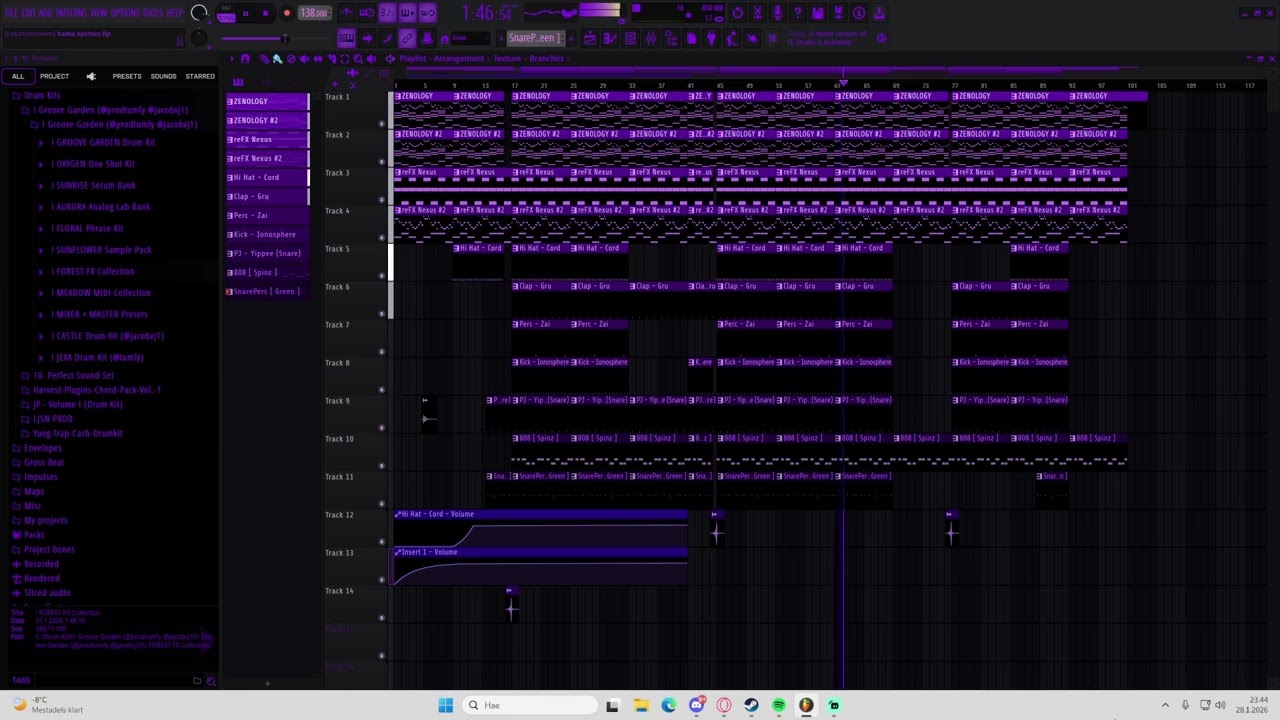Open the Line snap dropdown
Screen dimensions: 1280x720
[x=470, y=38]
